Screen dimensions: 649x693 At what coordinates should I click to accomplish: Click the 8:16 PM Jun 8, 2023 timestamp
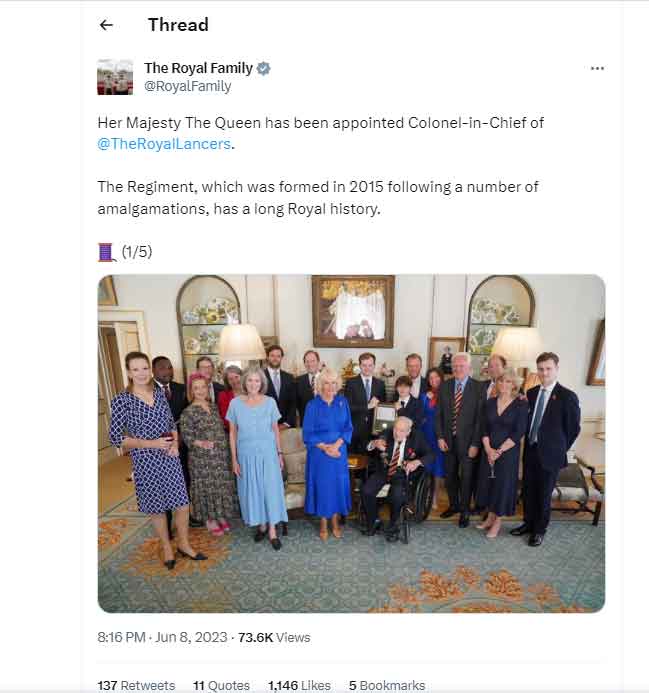(x=164, y=637)
